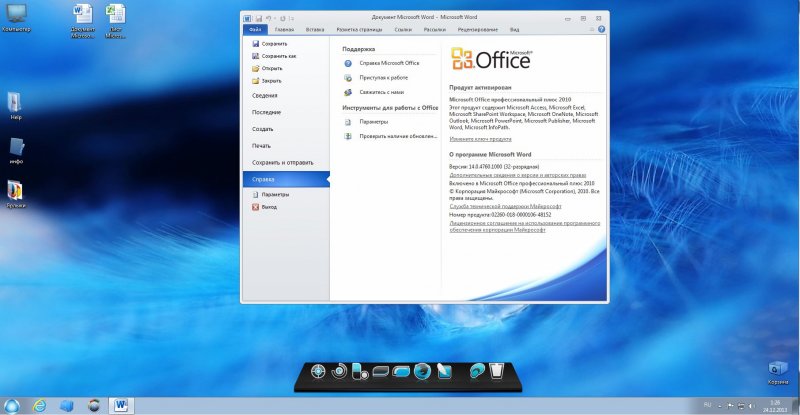
Task: Click Выход to exit Word
Action: (265, 207)
